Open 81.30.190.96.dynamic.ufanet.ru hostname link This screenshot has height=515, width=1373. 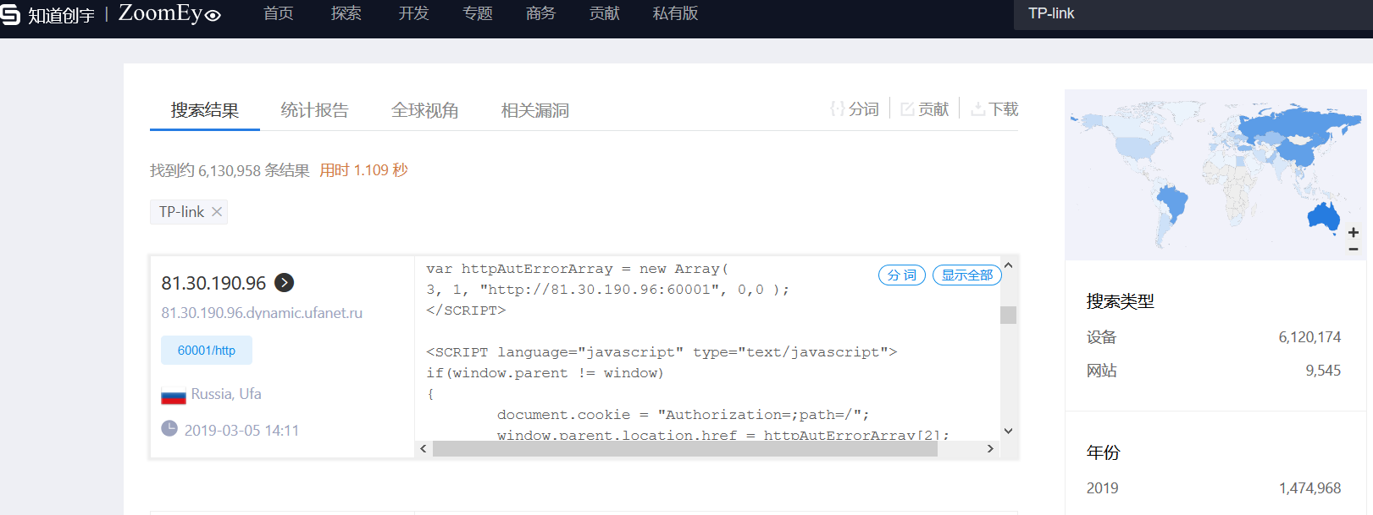pyautogui.click(x=262, y=313)
